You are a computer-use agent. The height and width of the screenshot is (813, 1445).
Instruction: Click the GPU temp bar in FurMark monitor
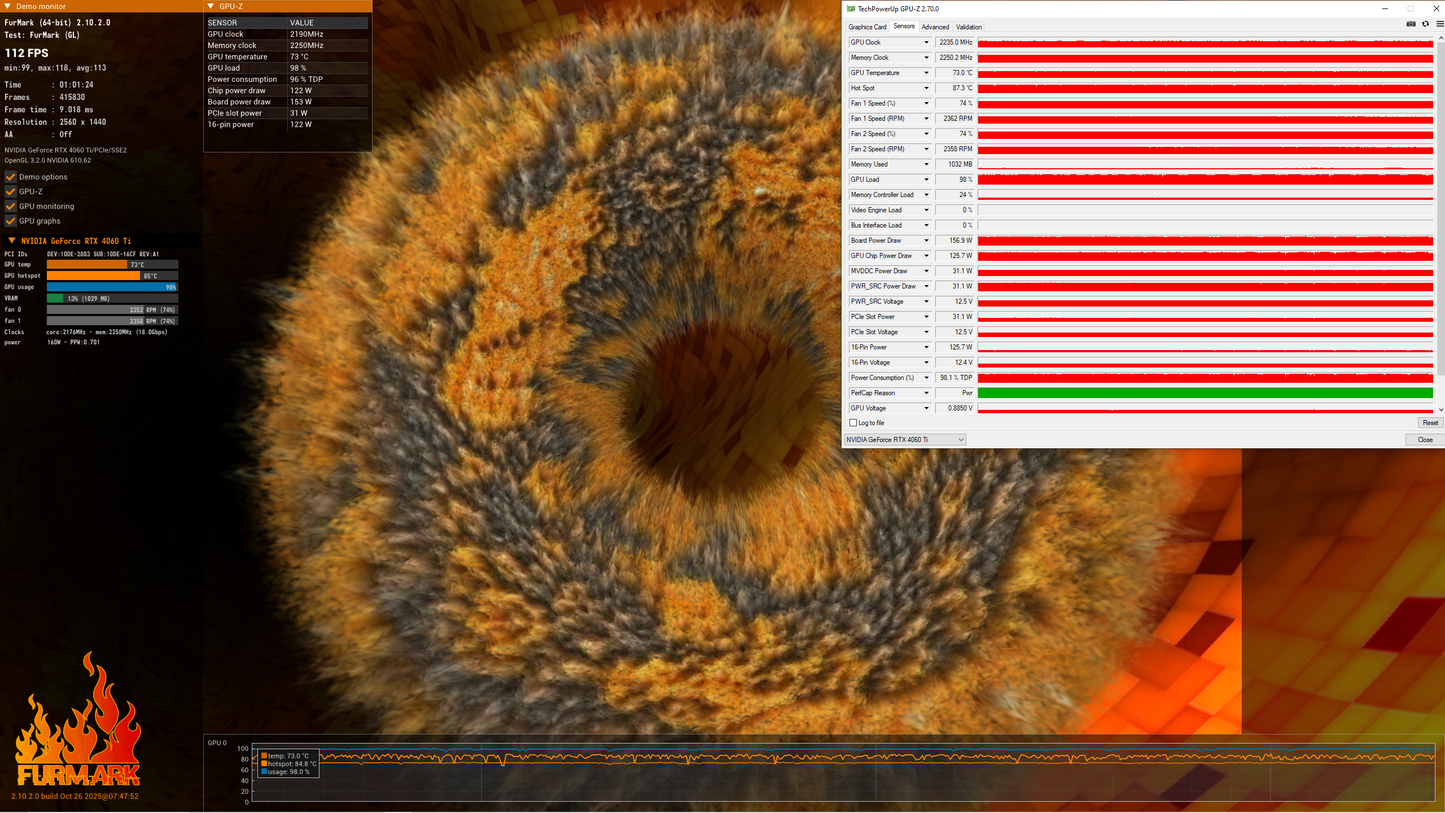112,265
